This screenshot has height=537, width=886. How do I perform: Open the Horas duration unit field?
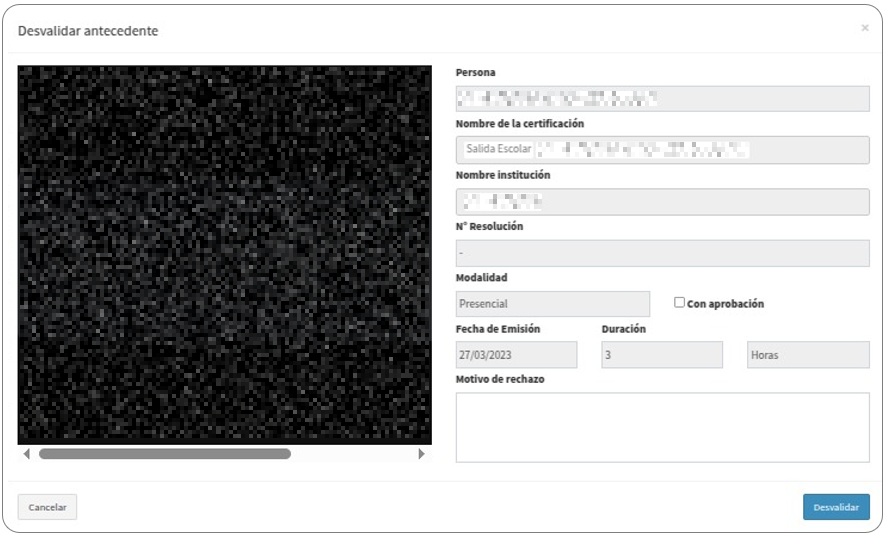pos(808,355)
